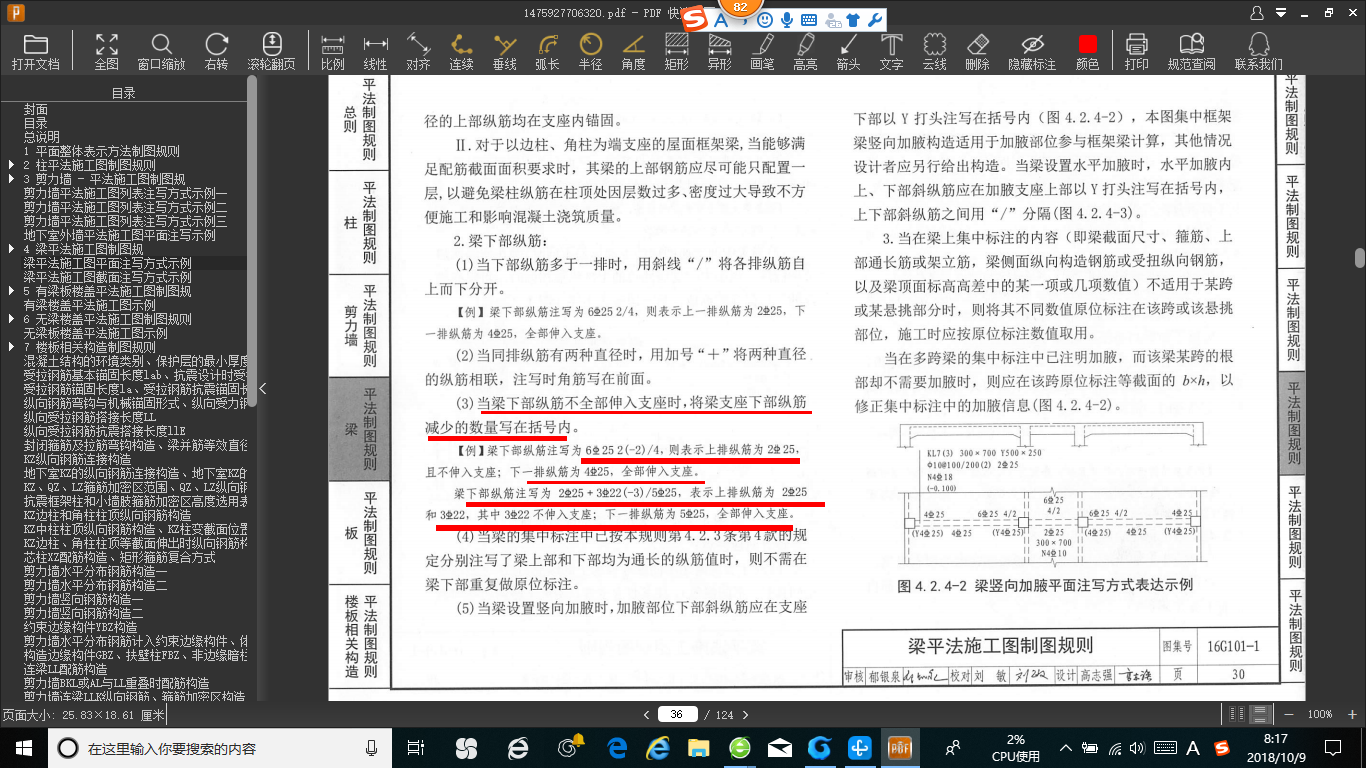Set the measuring scale with 比例
The image size is (1366, 768).
click(333, 52)
